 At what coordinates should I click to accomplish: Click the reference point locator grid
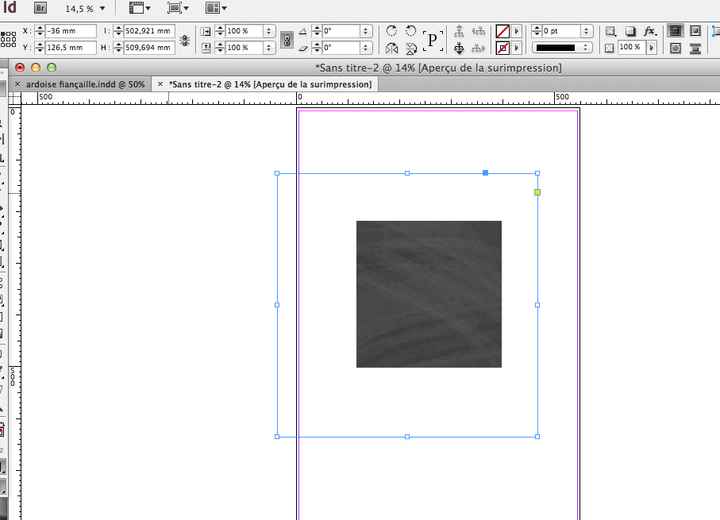[8, 39]
